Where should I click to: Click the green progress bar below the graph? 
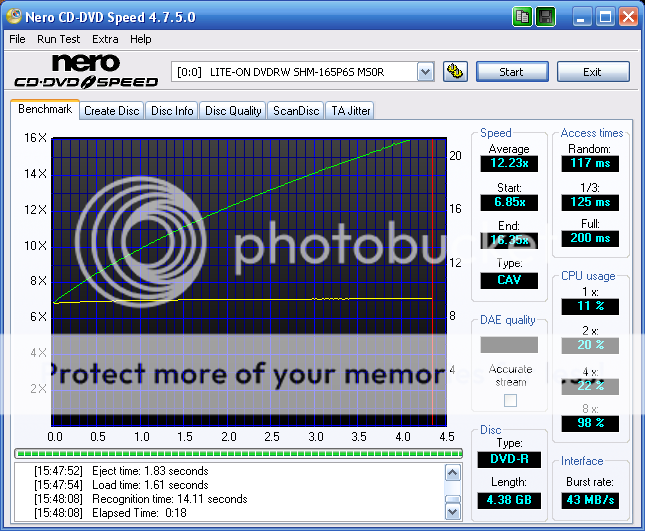coord(238,453)
